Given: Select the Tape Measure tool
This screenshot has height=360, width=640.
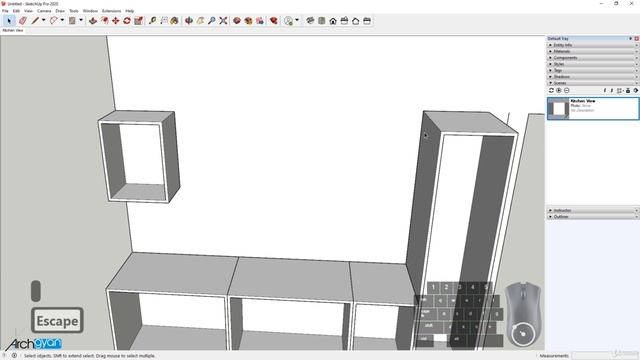Looking at the screenshot, I should [x=152, y=20].
